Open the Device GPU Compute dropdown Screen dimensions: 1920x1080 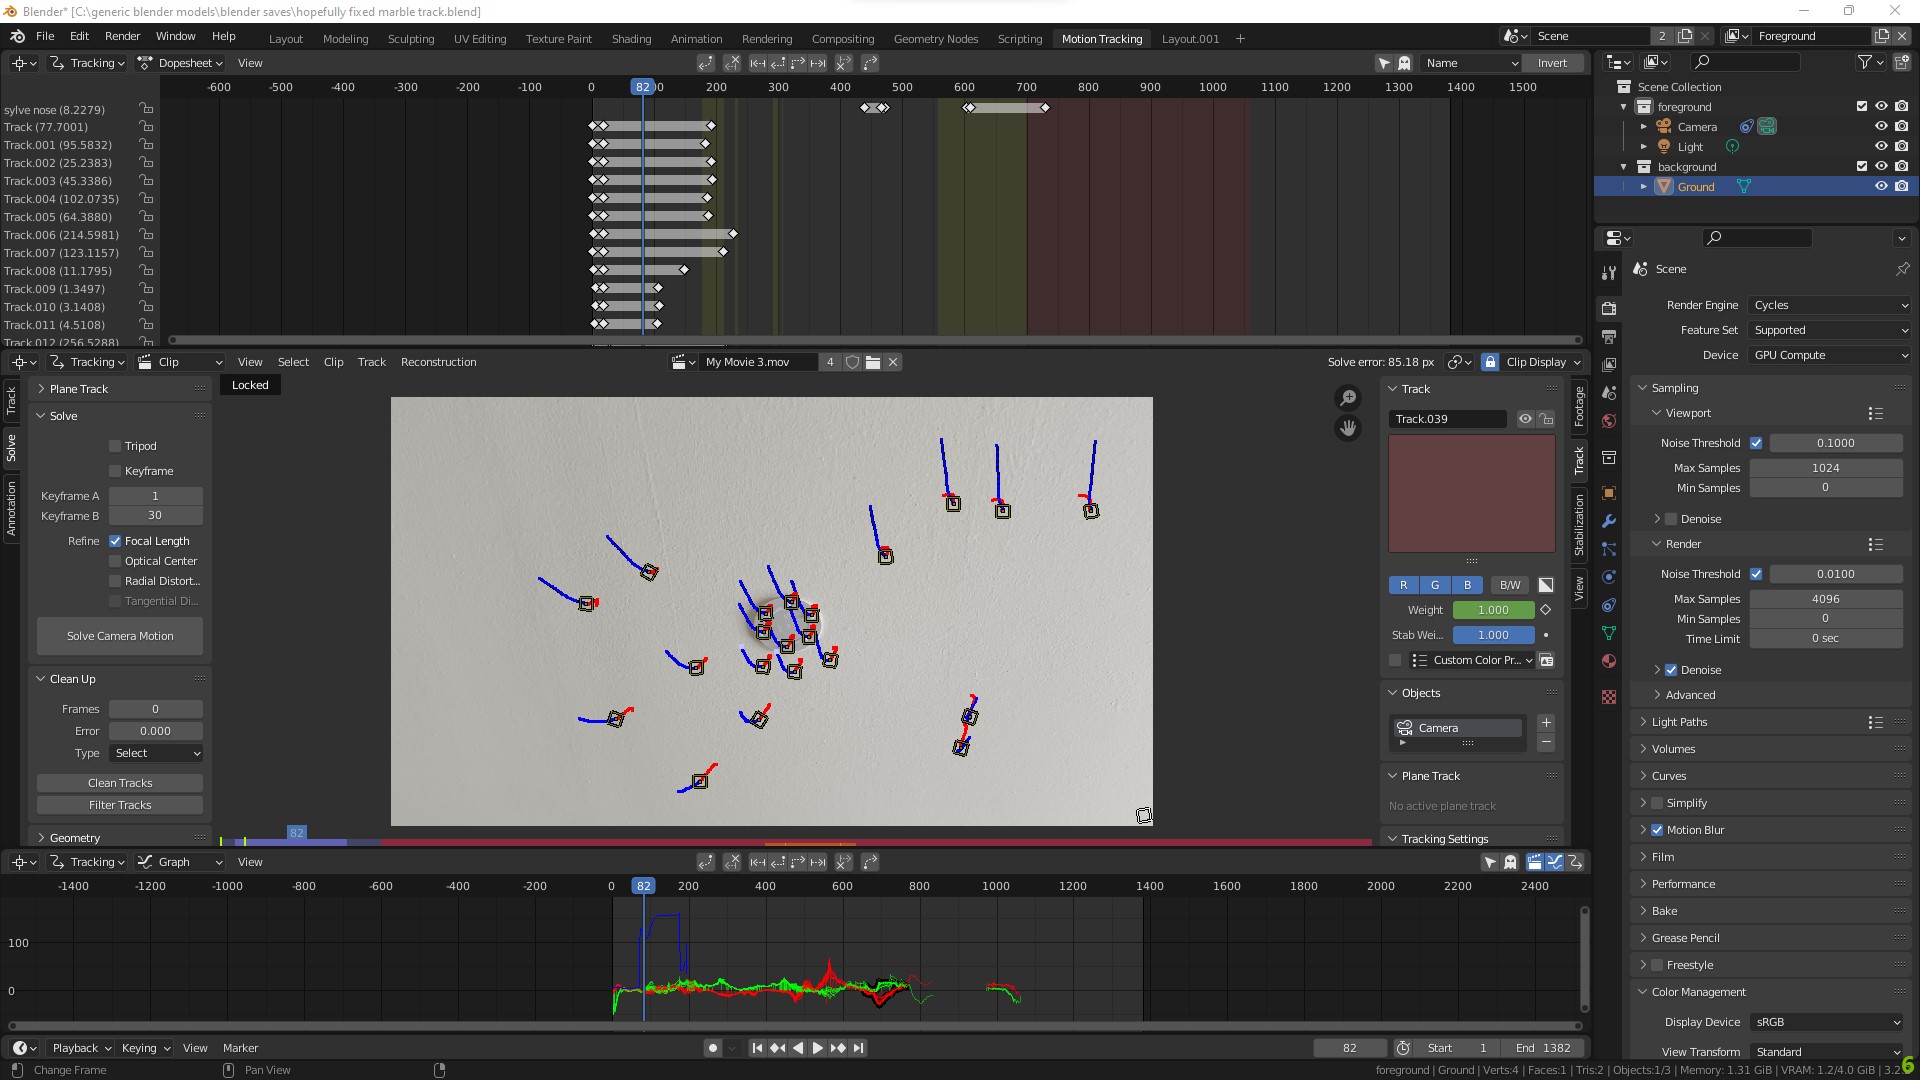tap(1830, 355)
